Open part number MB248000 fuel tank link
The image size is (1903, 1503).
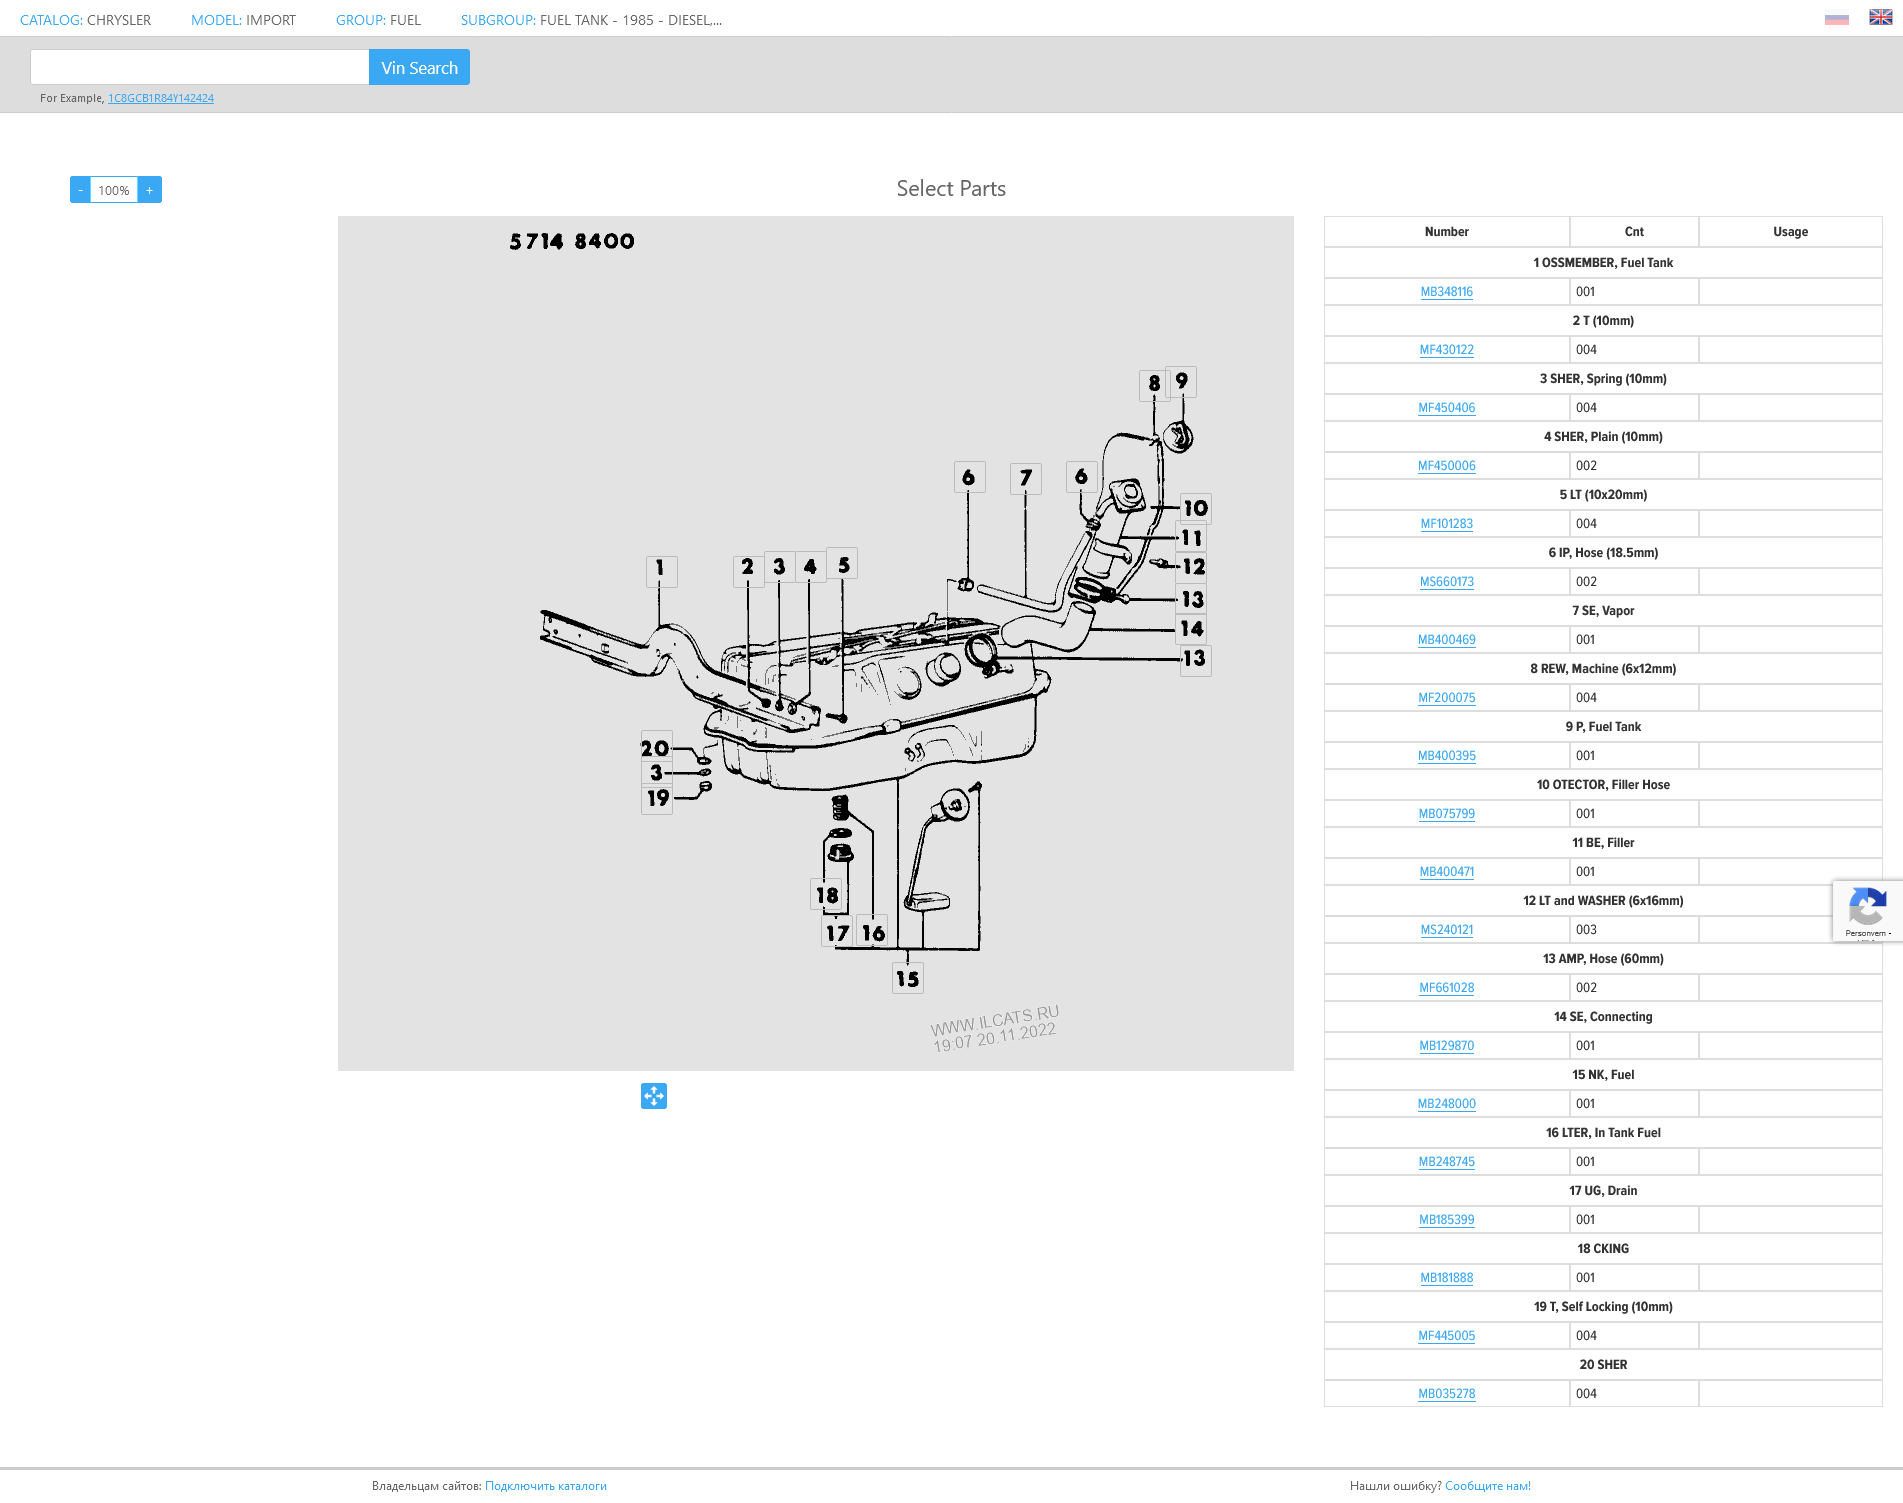point(1446,1104)
